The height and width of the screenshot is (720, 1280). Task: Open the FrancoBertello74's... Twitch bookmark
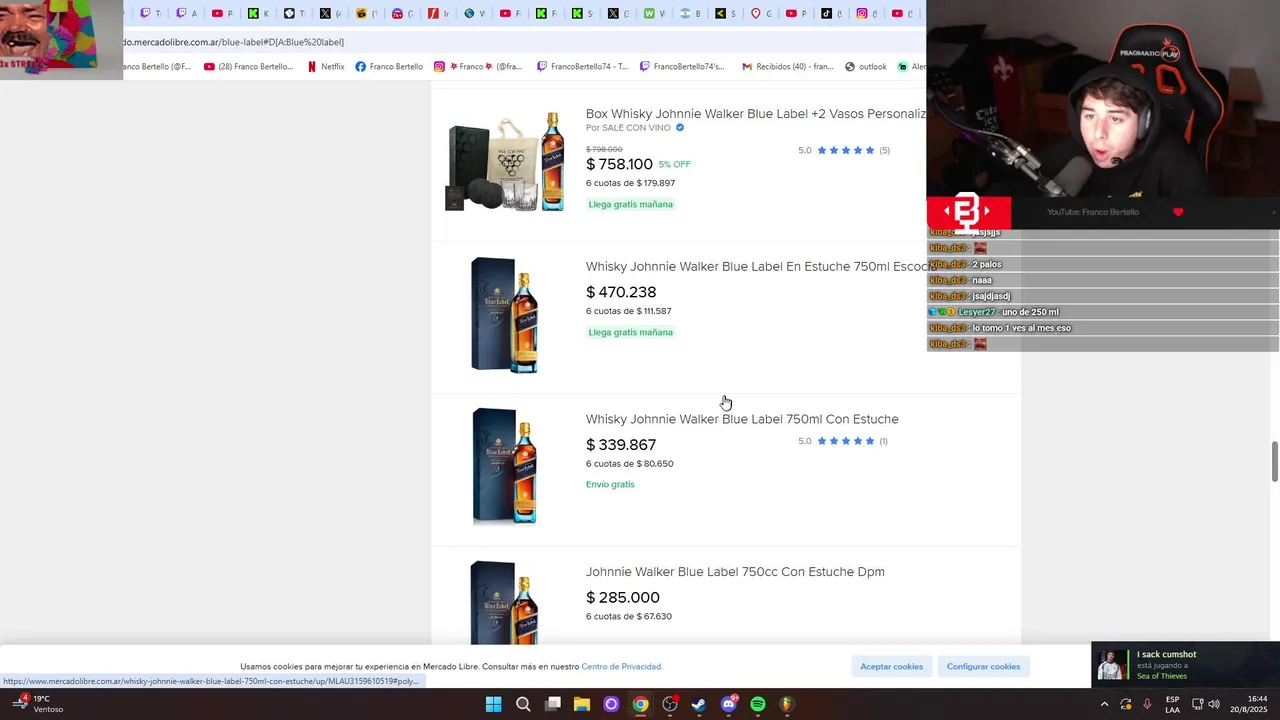pos(682,67)
